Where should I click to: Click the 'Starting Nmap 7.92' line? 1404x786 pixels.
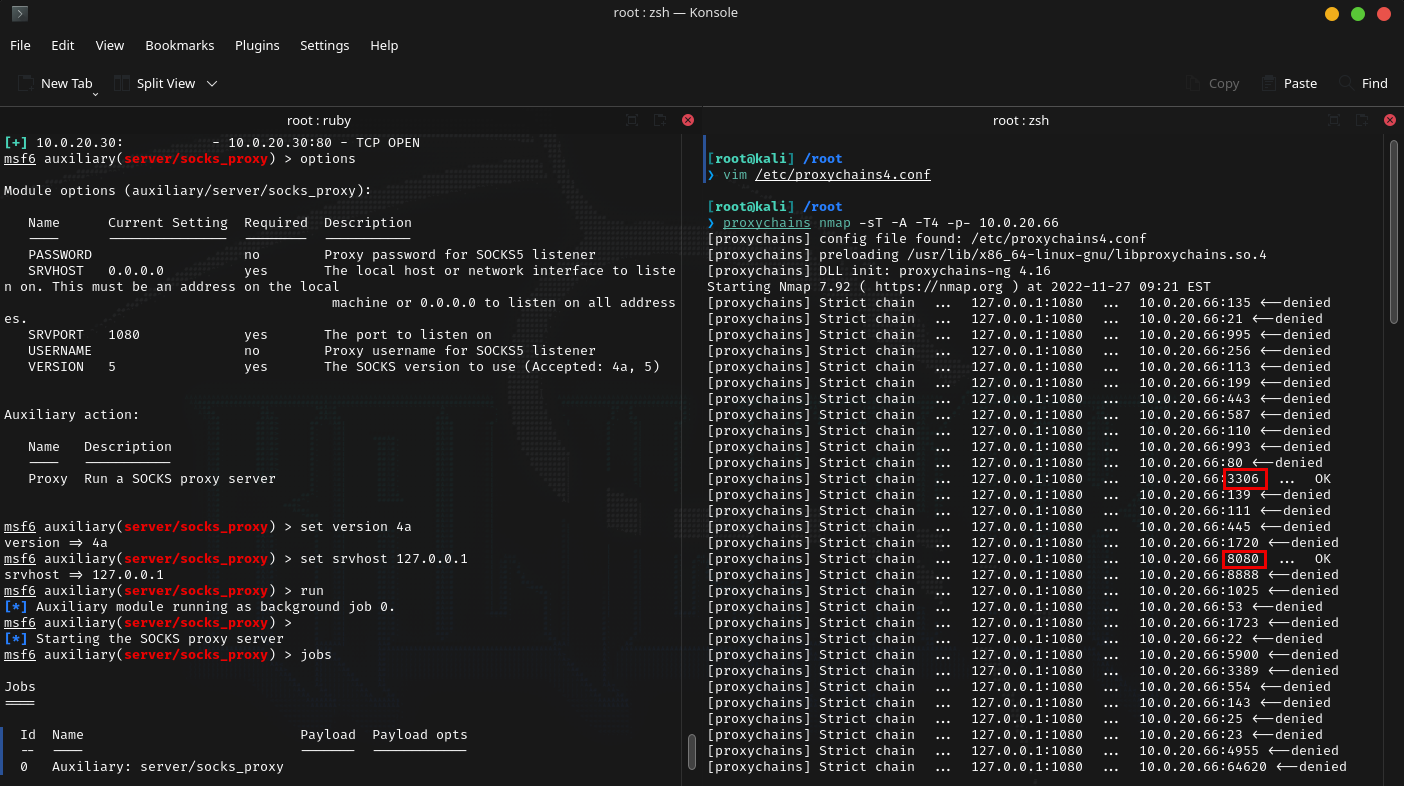pos(959,287)
